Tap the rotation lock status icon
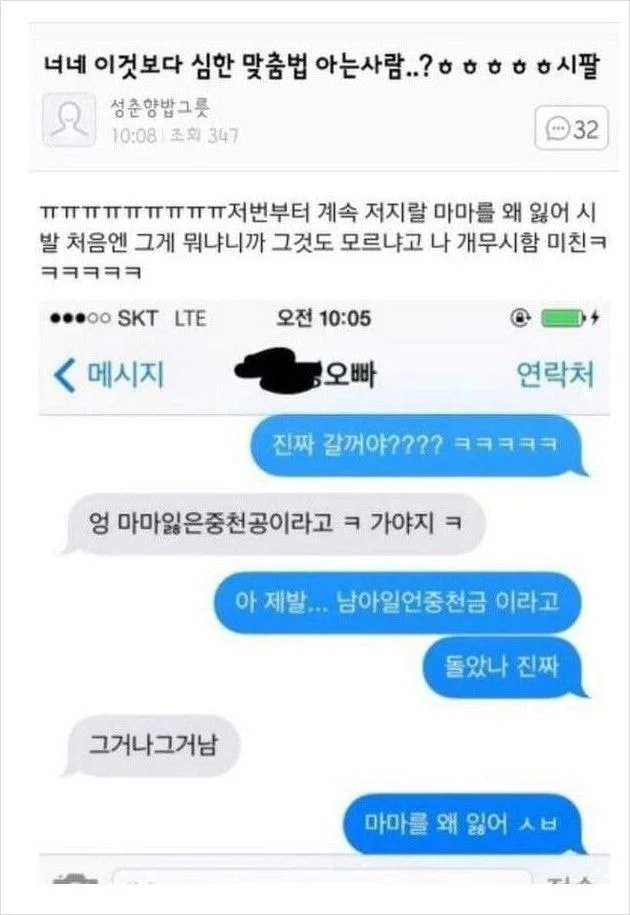Viewport: 630px width, 915px height. pyautogui.click(x=520, y=318)
